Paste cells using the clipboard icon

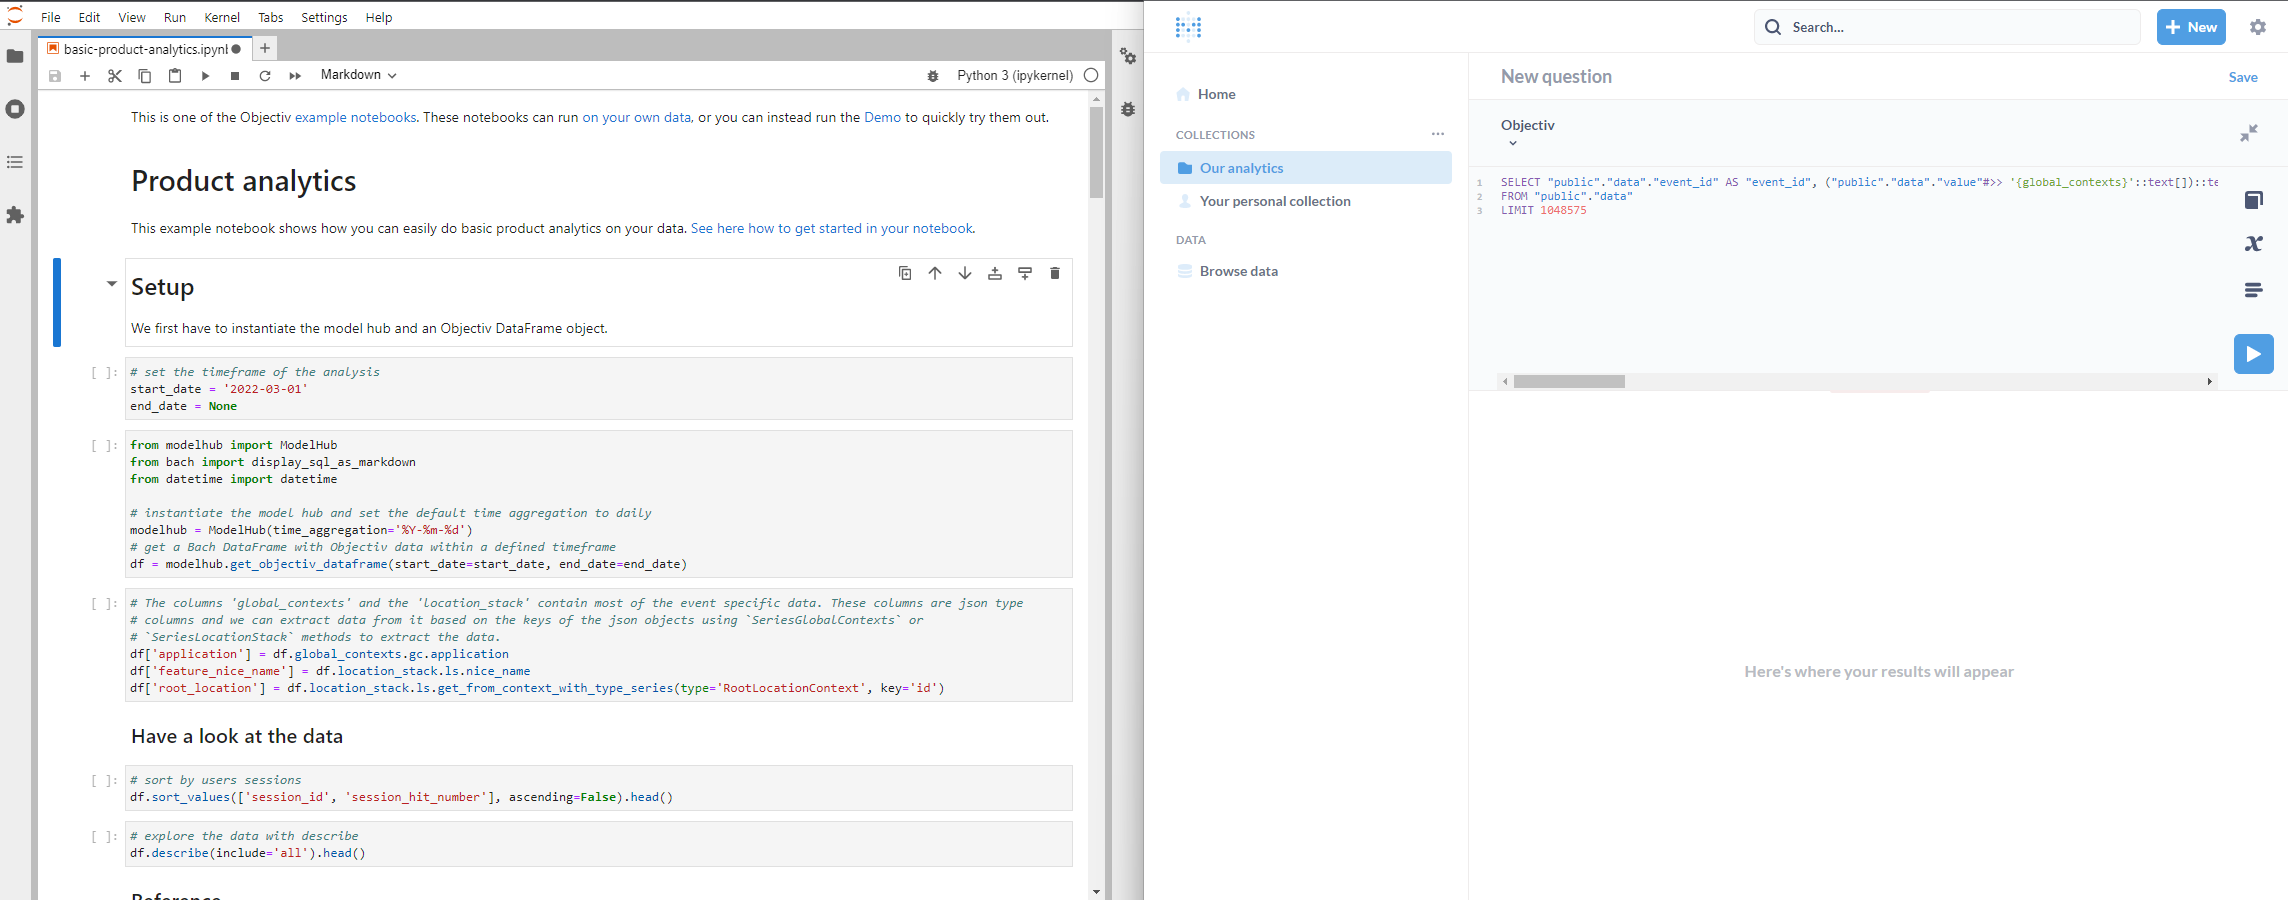[x=175, y=76]
